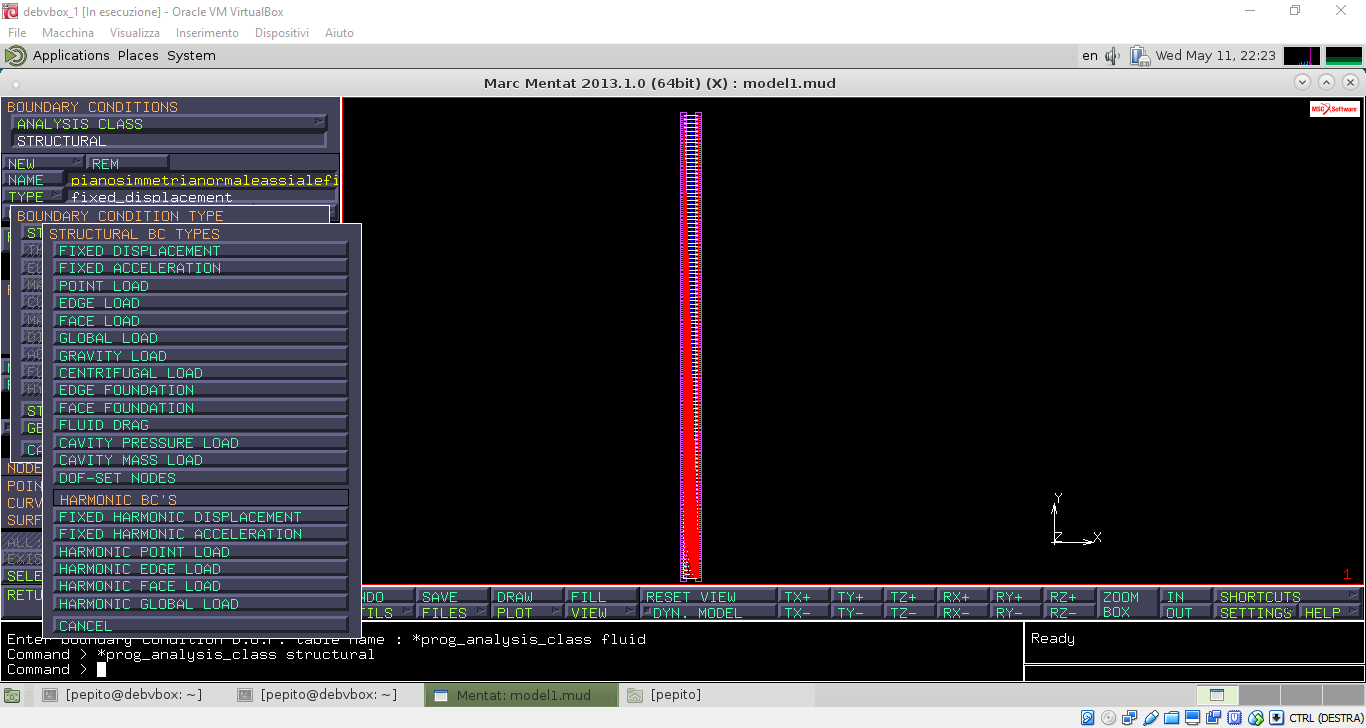Image resolution: width=1366 pixels, height=728 pixels.
Task: Toggle DYN. MODEL mode
Action: [x=710, y=613]
